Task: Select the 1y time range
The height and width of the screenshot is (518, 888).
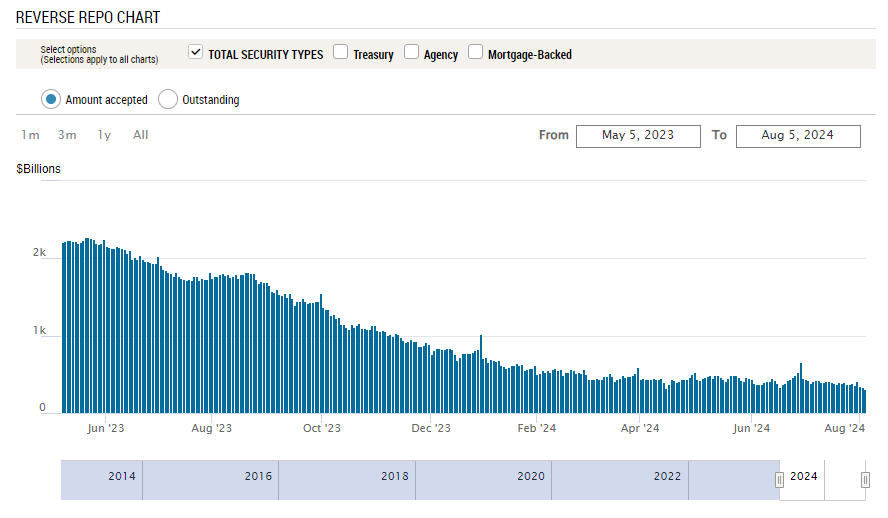Action: 104,135
